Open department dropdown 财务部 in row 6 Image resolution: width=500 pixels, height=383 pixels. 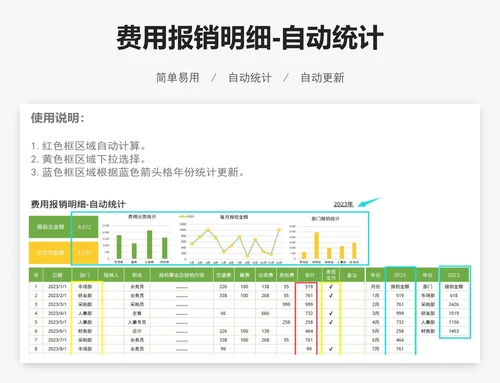85,331
